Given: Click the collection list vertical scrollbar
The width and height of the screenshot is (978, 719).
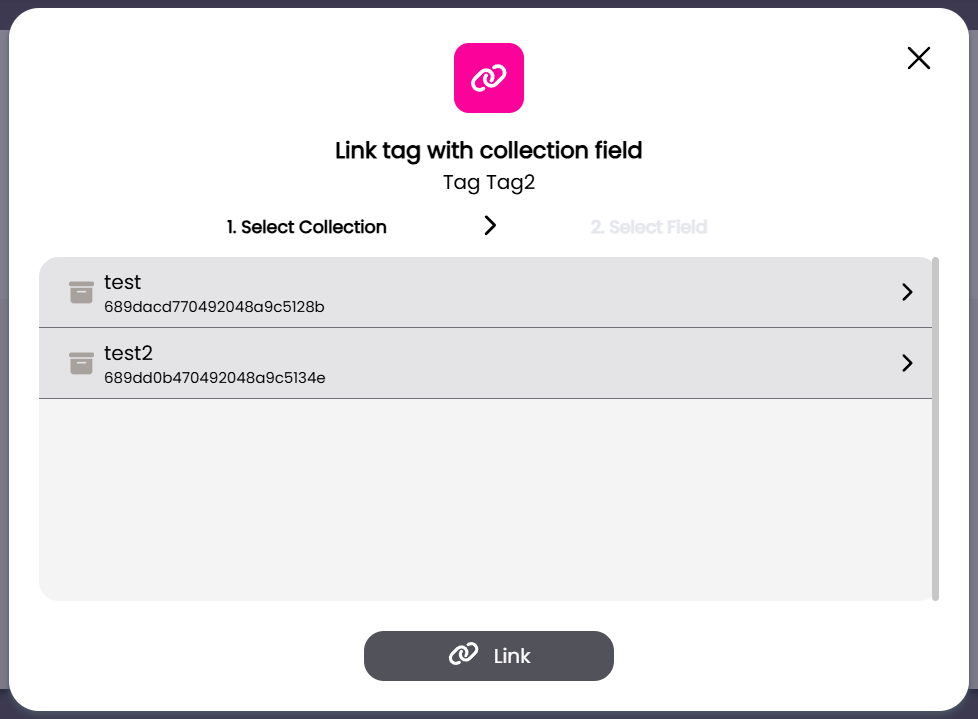Looking at the screenshot, I should coord(935,428).
